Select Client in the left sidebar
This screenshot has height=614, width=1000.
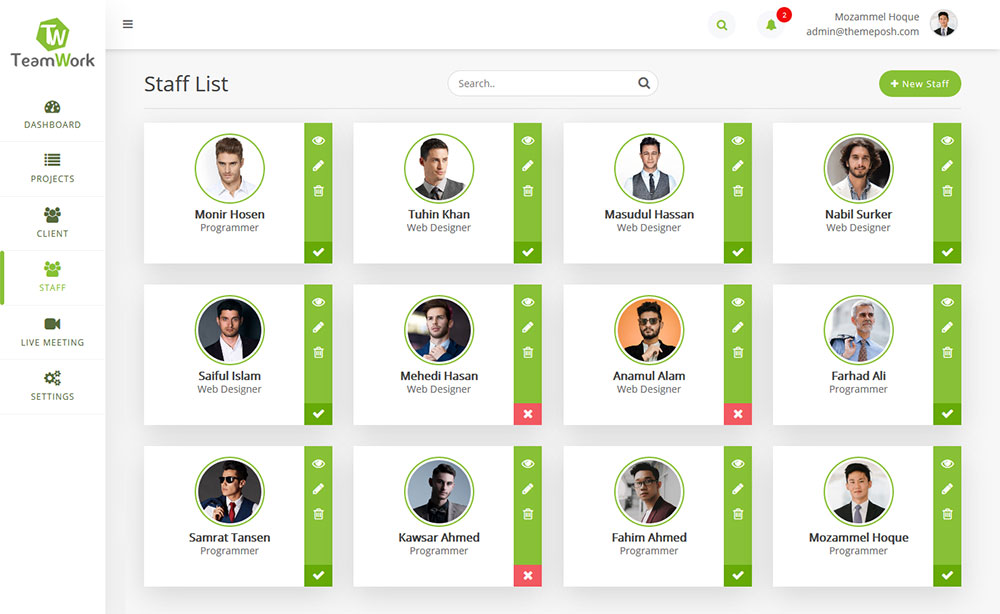(52, 225)
